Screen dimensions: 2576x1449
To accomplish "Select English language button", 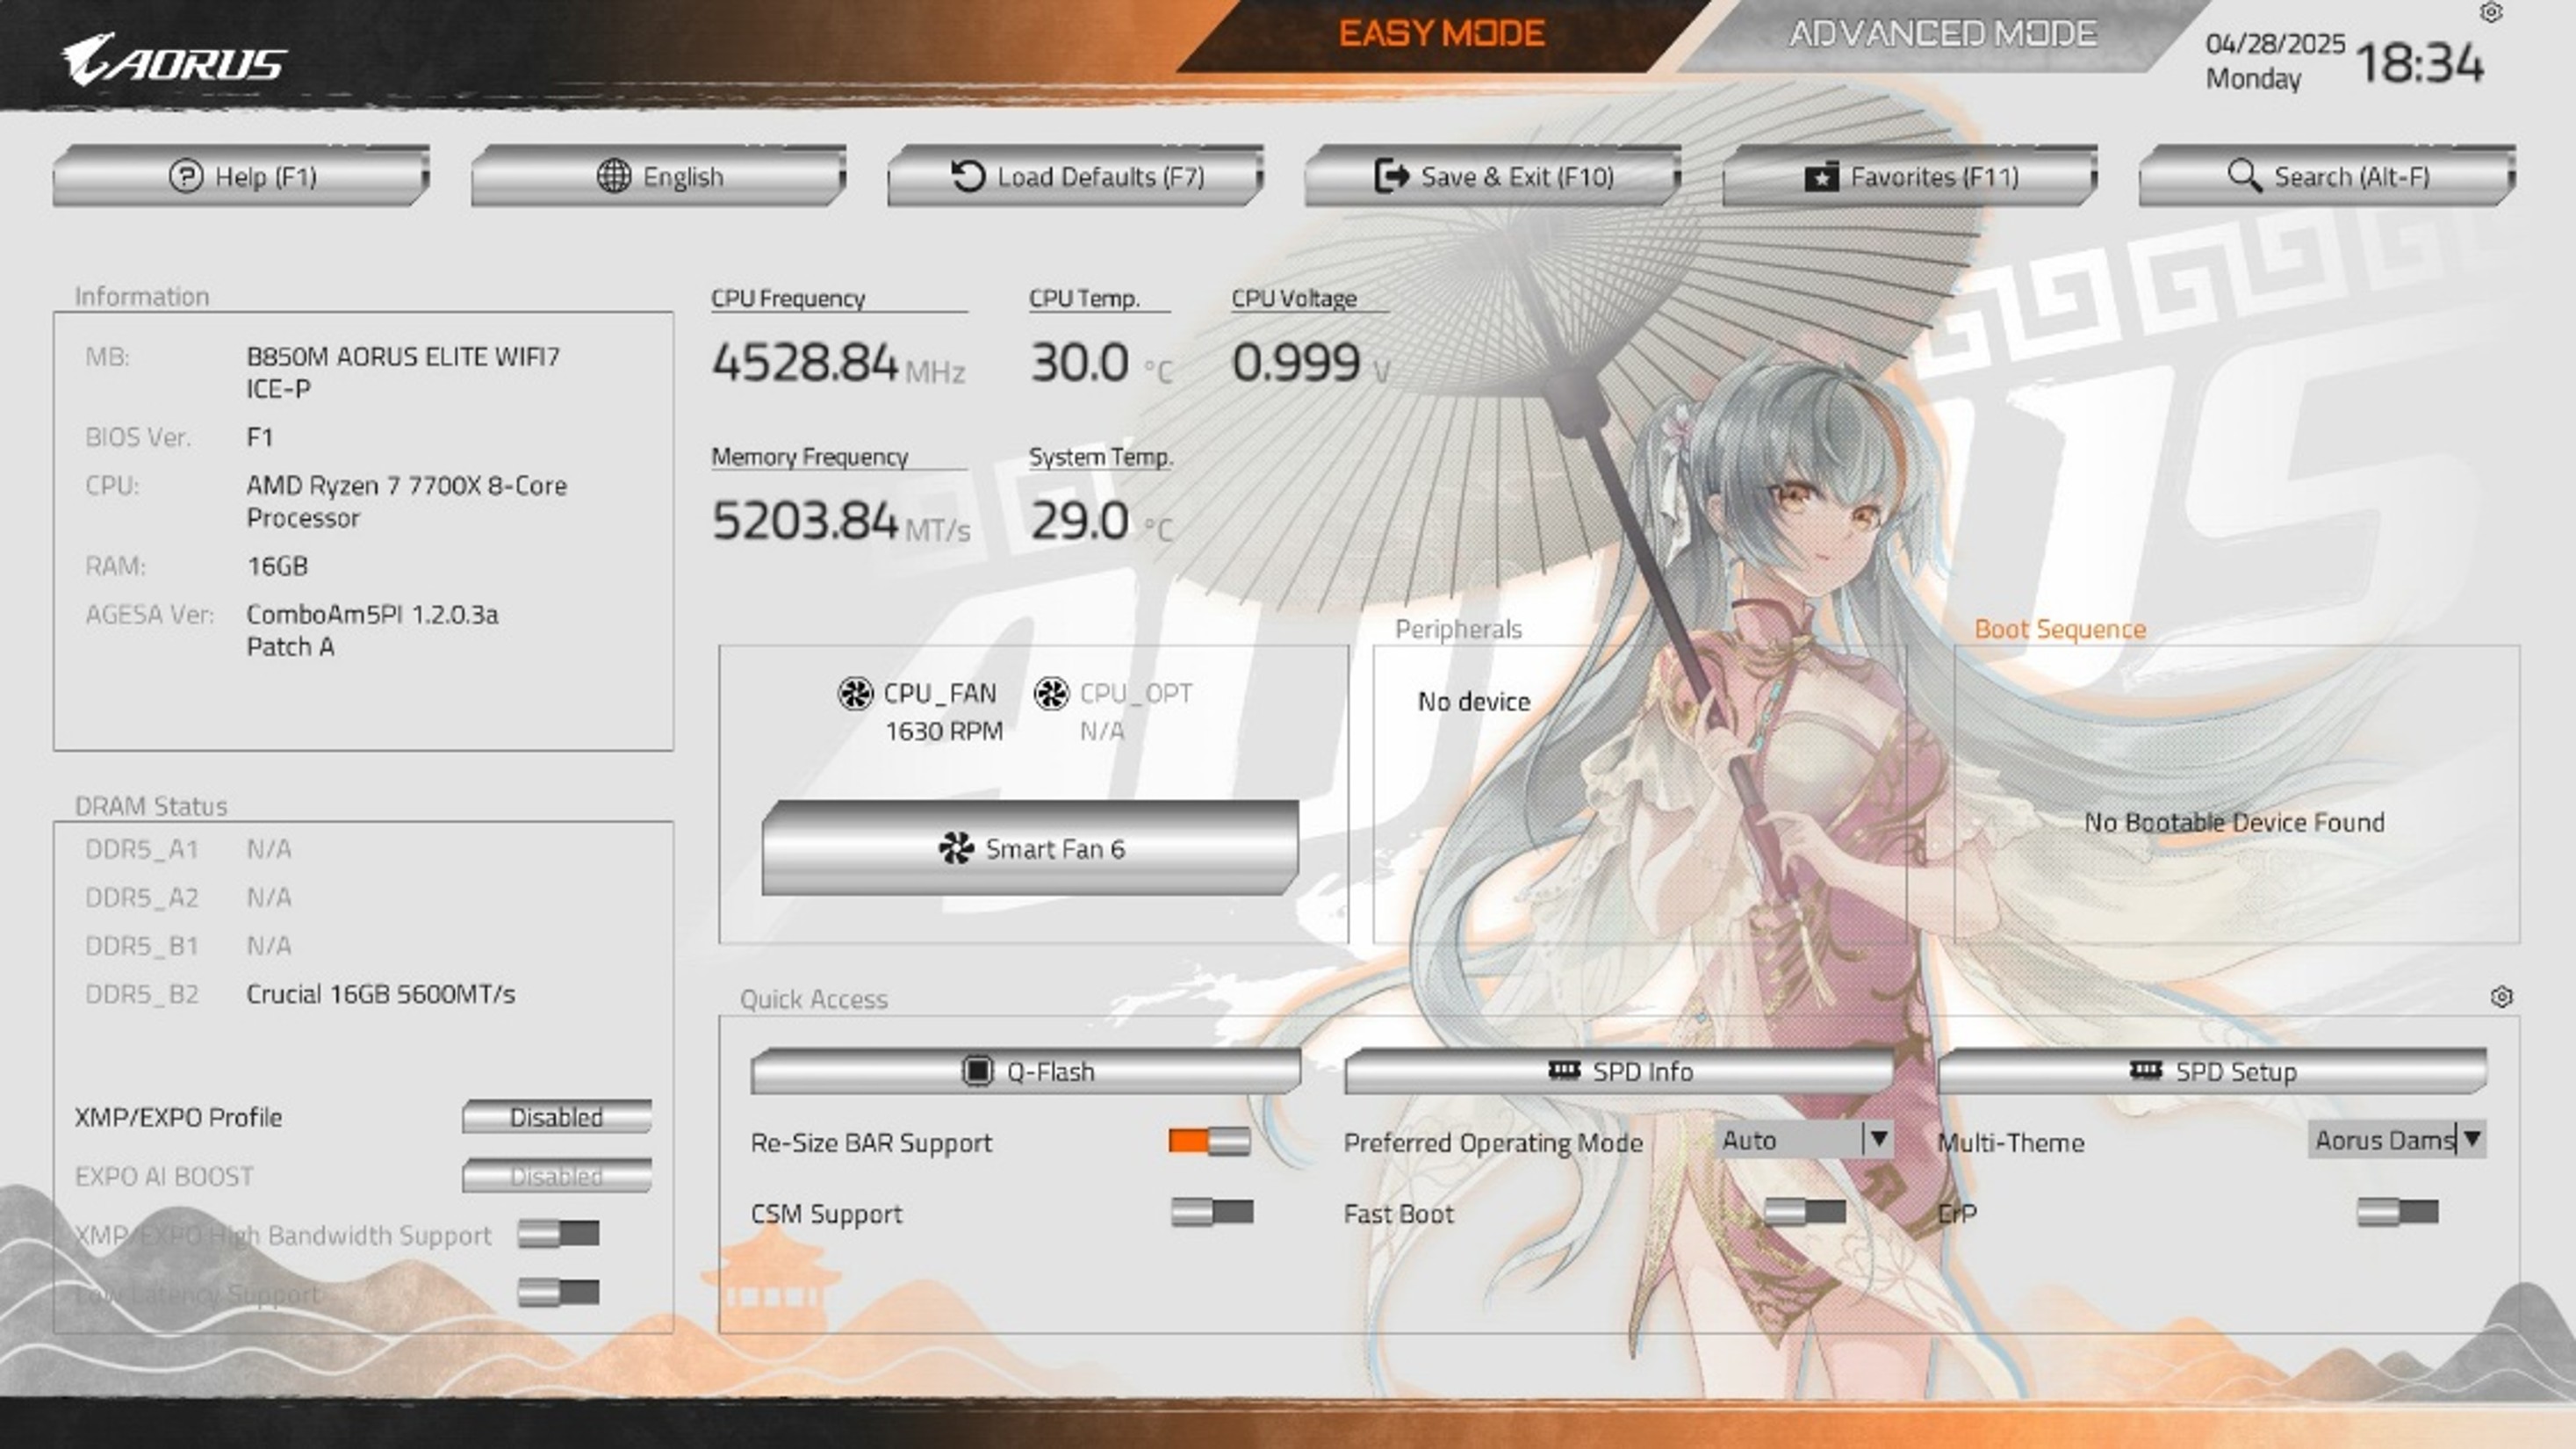I will tap(659, 176).
